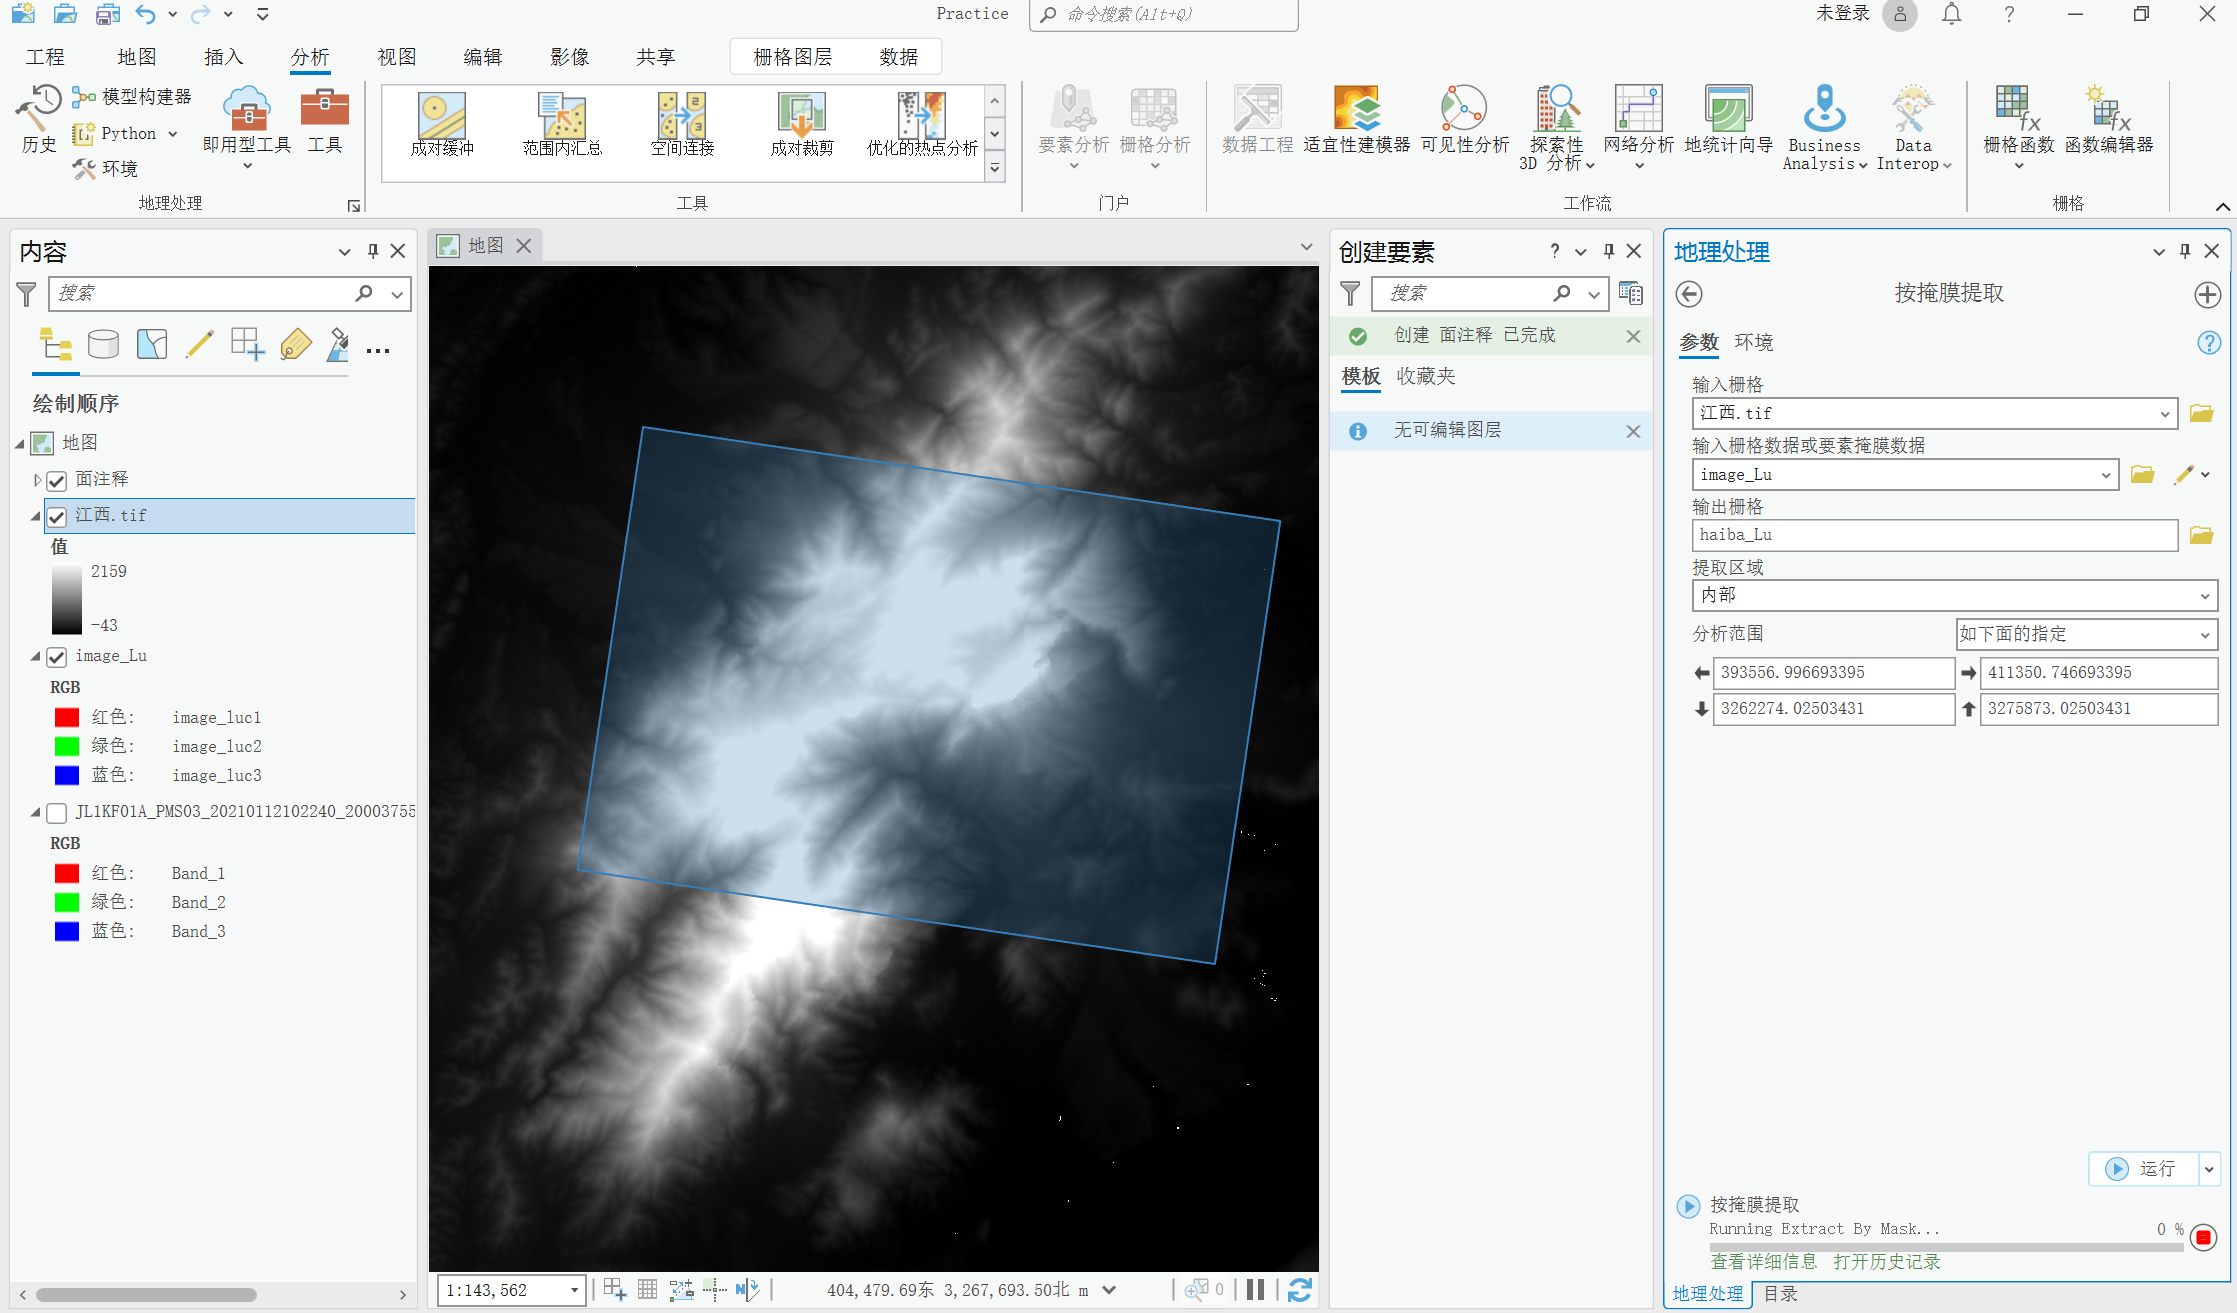Viewport: 2237px width, 1313px height.
Task: Toggle visibility of 江西.tif layer
Action: pyautogui.click(x=57, y=517)
